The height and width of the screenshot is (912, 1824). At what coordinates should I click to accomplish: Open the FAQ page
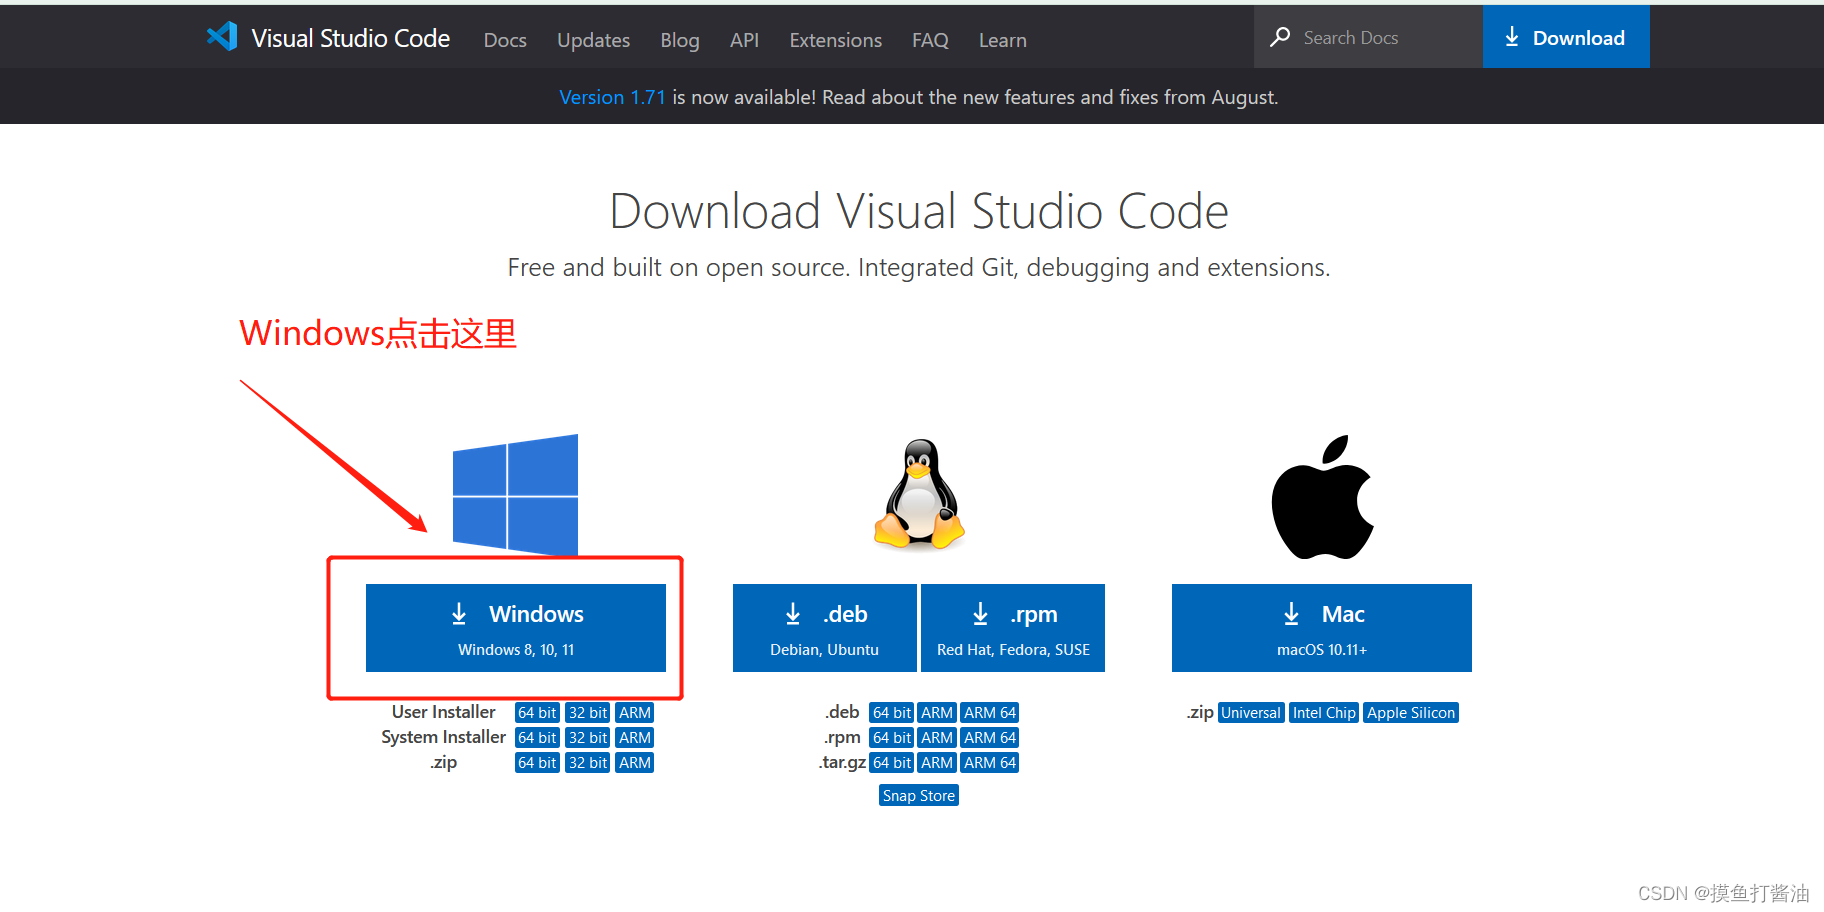click(930, 40)
